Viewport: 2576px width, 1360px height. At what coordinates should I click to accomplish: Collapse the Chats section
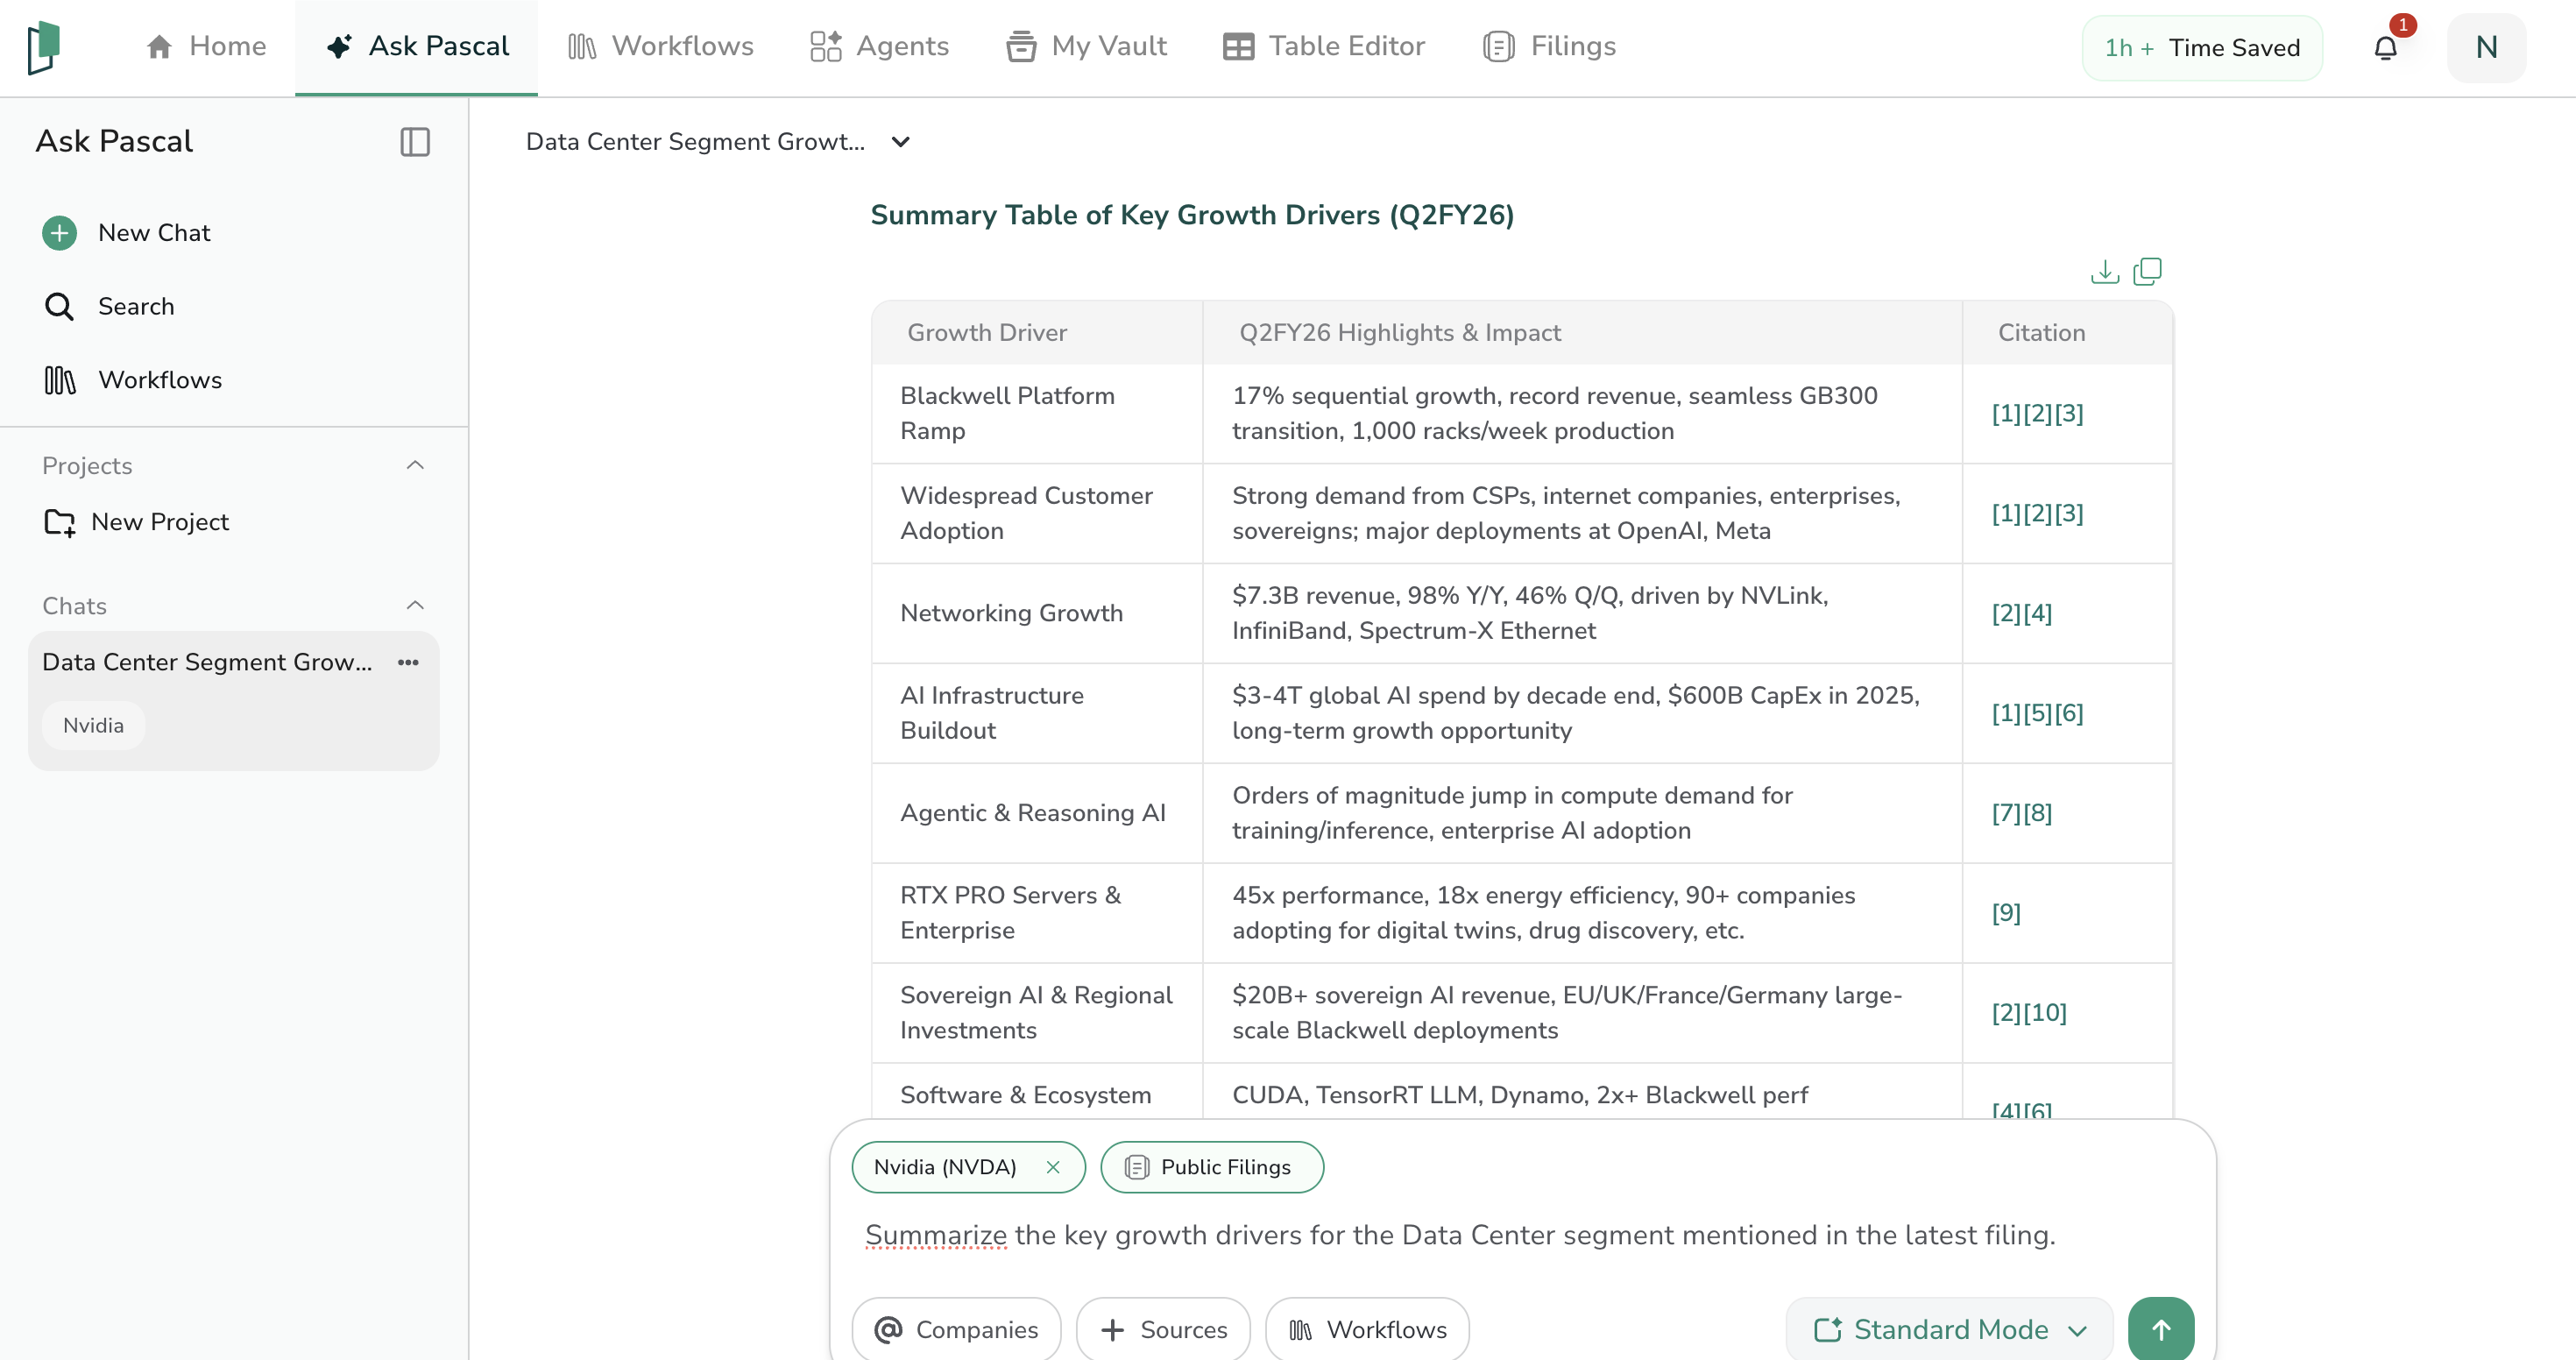tap(415, 606)
